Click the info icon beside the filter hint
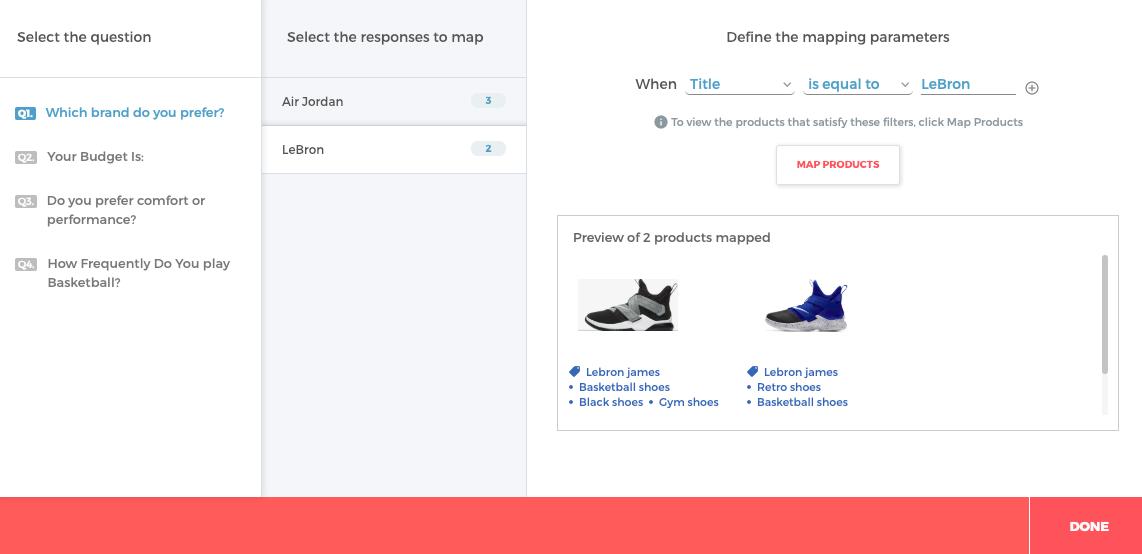This screenshot has width=1142, height=554. pyautogui.click(x=661, y=122)
